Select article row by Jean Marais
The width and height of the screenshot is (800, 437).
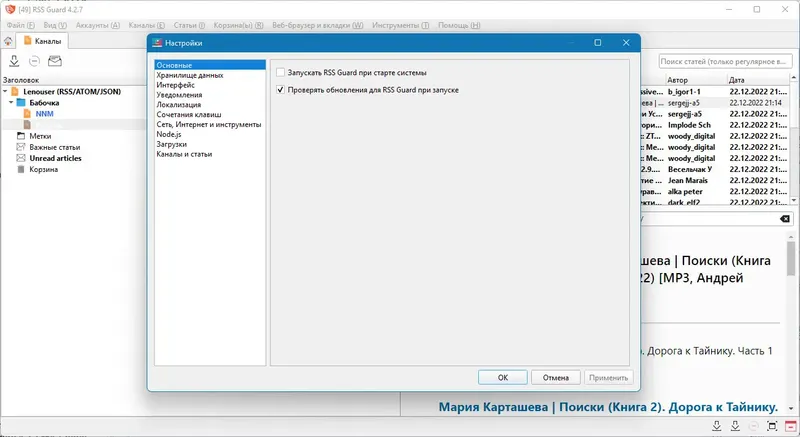click(715, 181)
